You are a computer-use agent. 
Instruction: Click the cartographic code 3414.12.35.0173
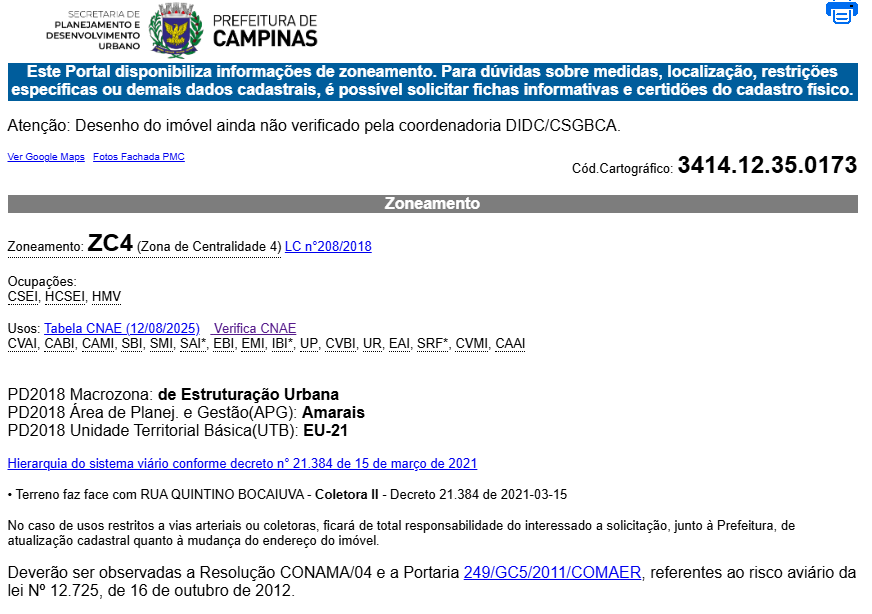click(x=767, y=166)
